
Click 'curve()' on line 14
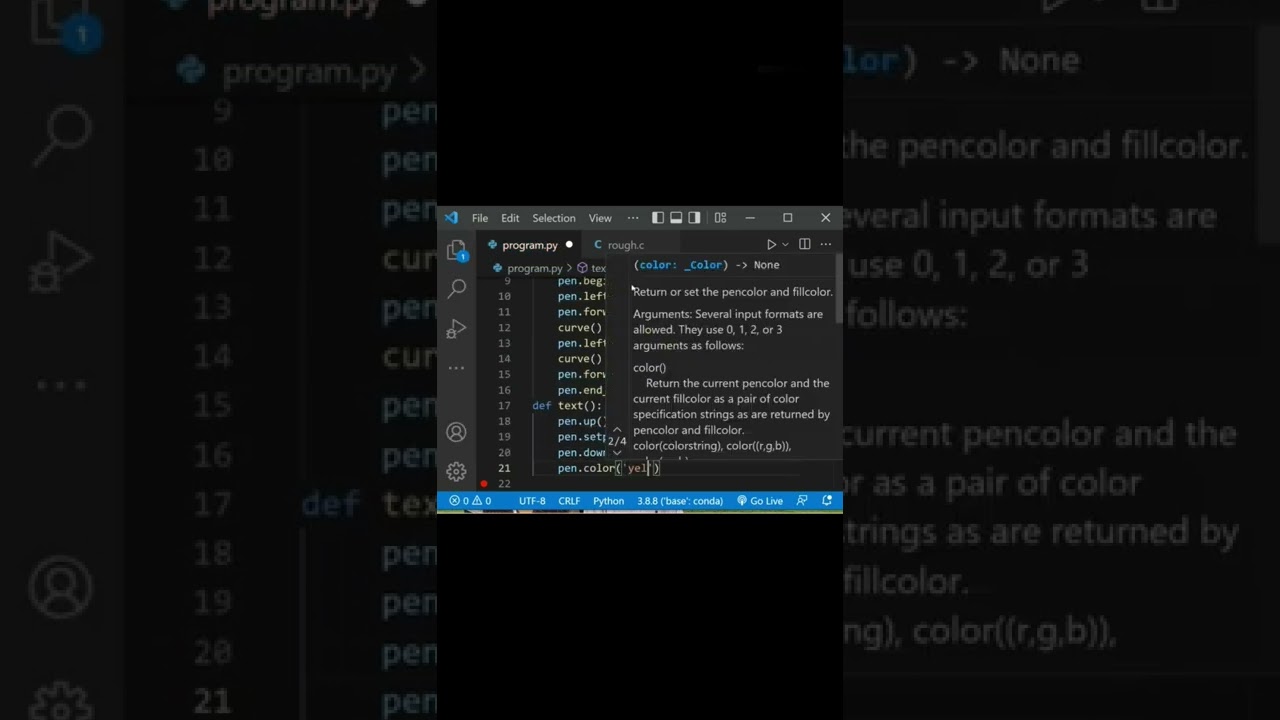580,359
